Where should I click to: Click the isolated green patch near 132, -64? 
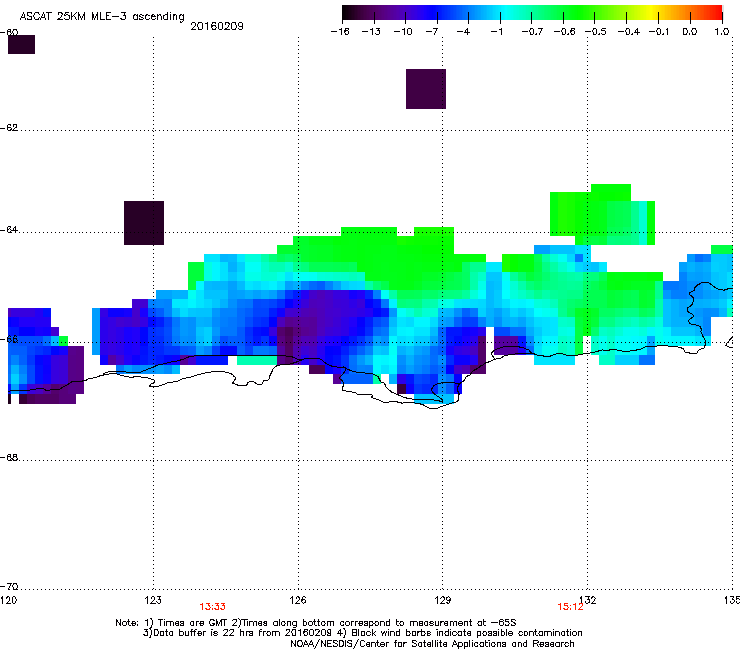[602, 214]
